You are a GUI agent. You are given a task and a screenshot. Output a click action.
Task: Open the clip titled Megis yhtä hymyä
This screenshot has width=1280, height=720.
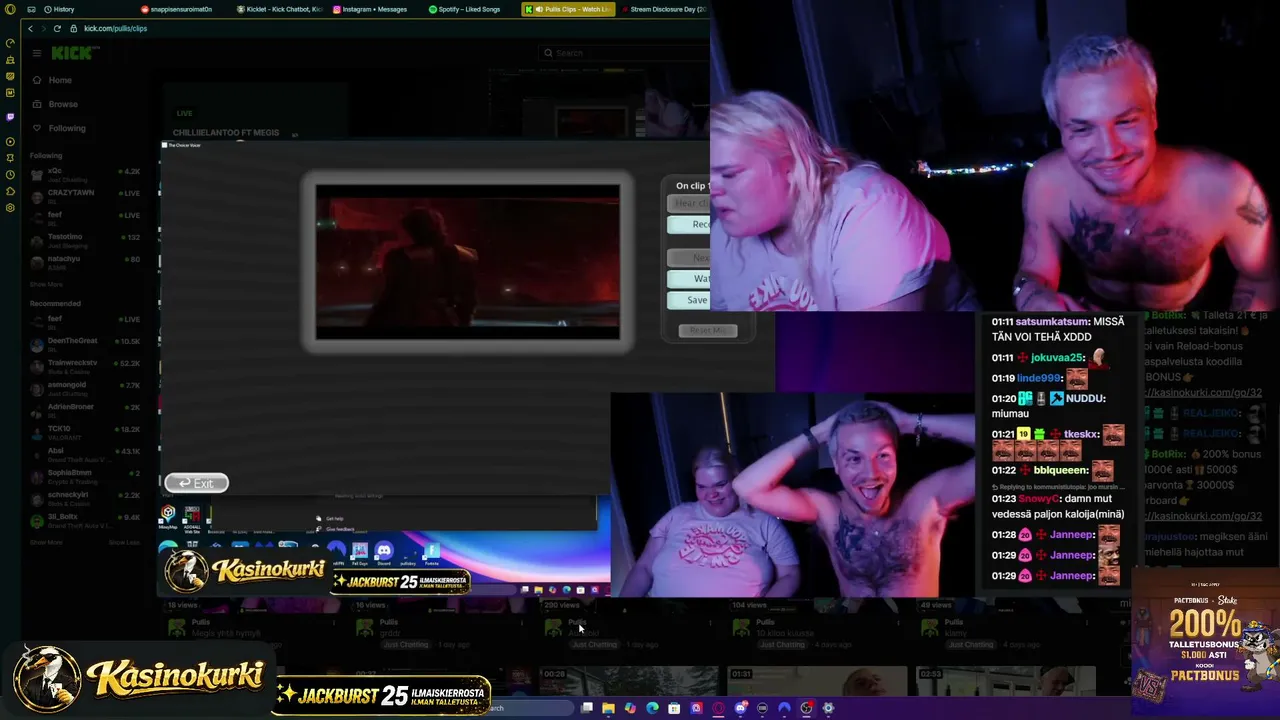(226, 633)
